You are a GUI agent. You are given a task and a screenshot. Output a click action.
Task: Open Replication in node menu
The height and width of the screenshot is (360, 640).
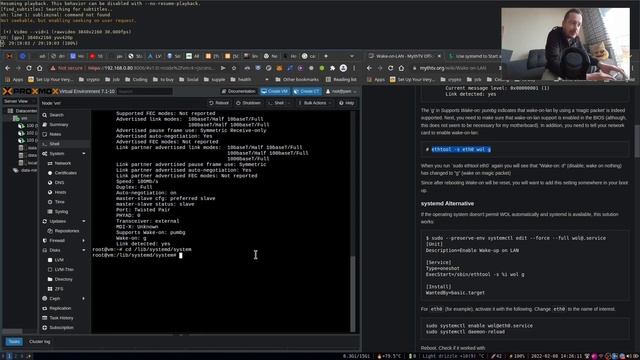[x=60, y=308]
